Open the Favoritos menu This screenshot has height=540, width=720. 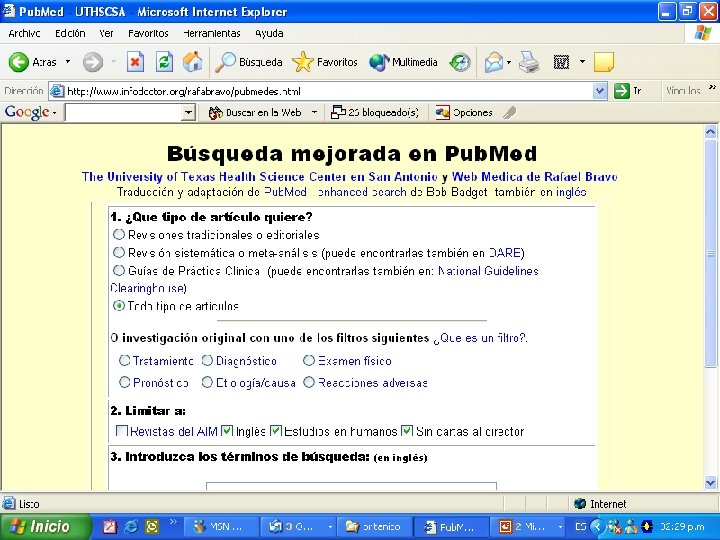[148, 34]
